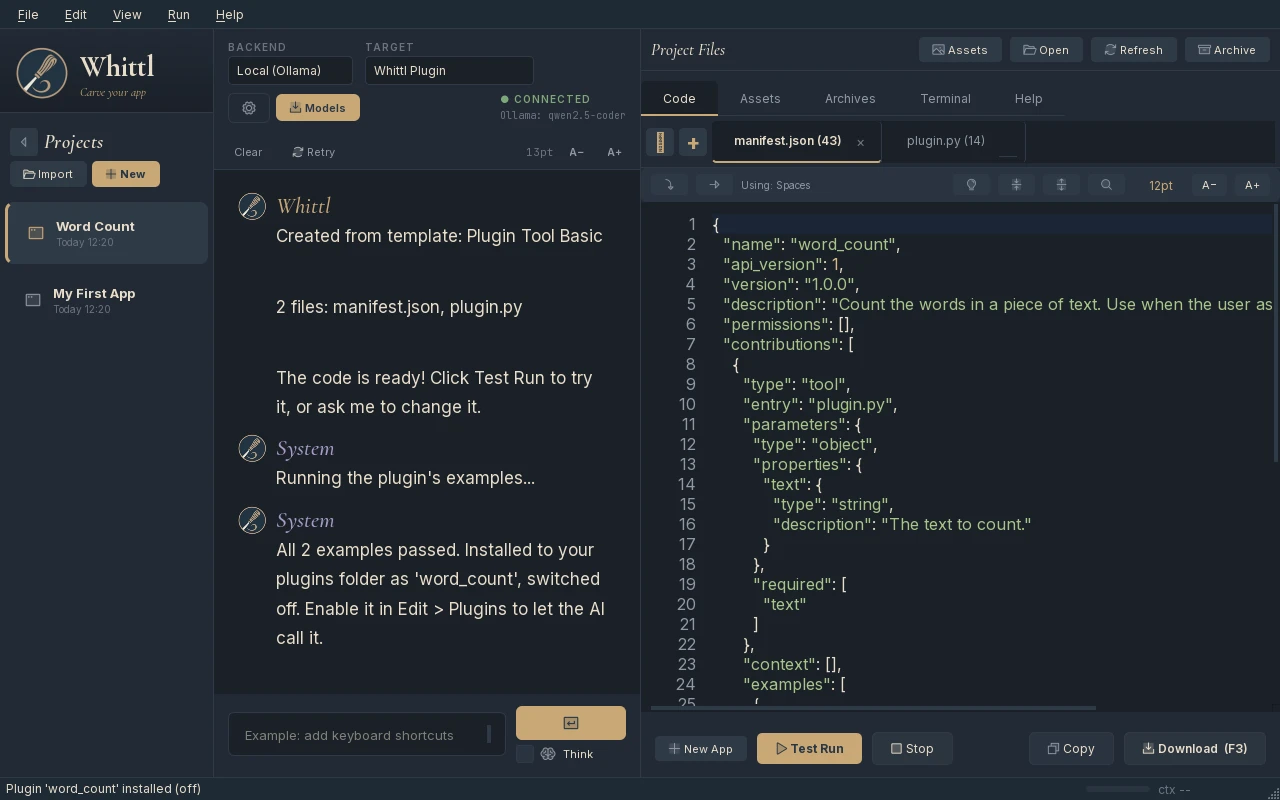This screenshot has height=800, width=1280.
Task: Click Retry in chat toolbar
Action: [314, 152]
